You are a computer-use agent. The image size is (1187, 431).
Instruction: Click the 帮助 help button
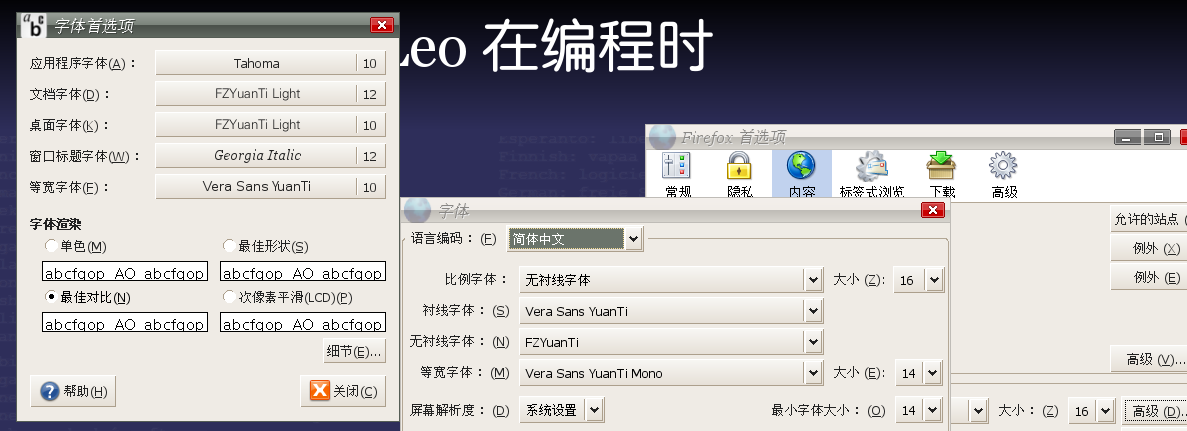[x=74, y=392]
